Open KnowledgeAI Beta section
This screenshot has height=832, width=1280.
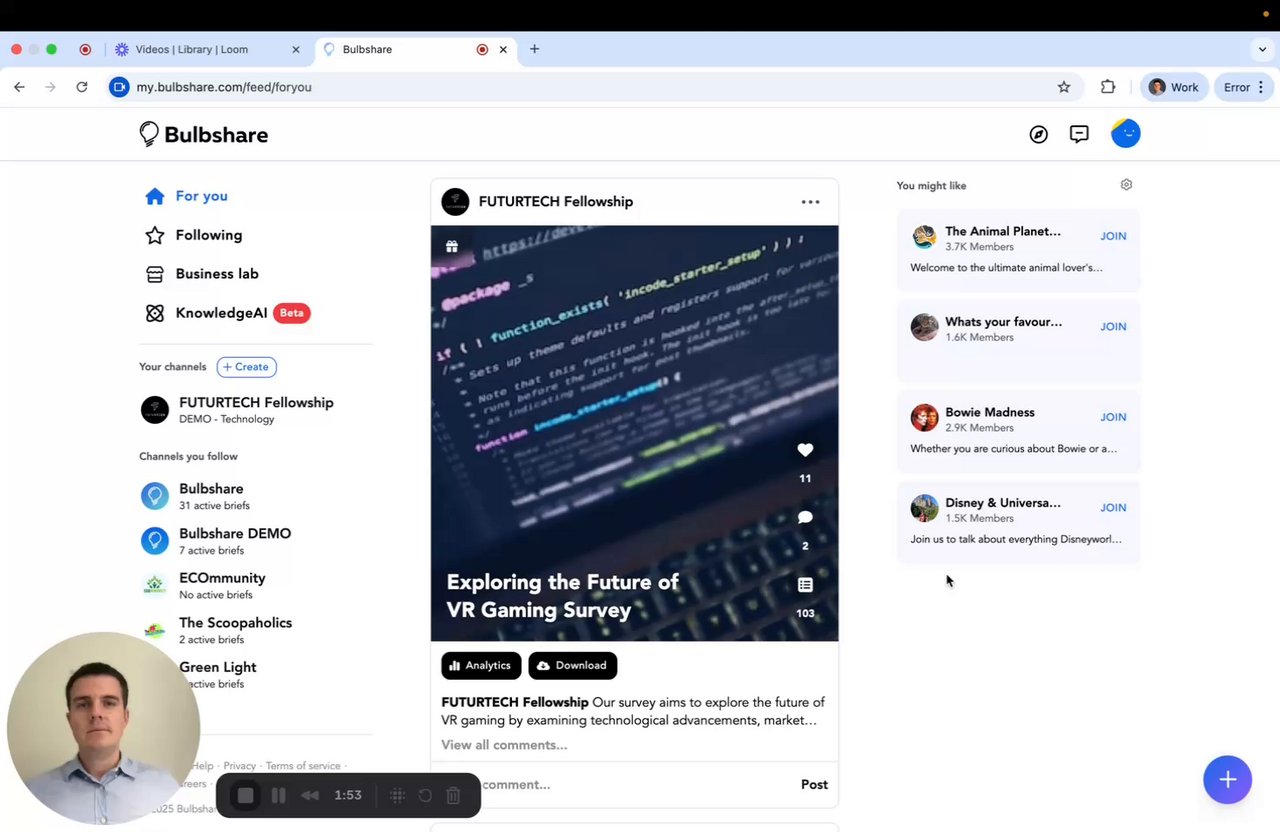(228, 313)
